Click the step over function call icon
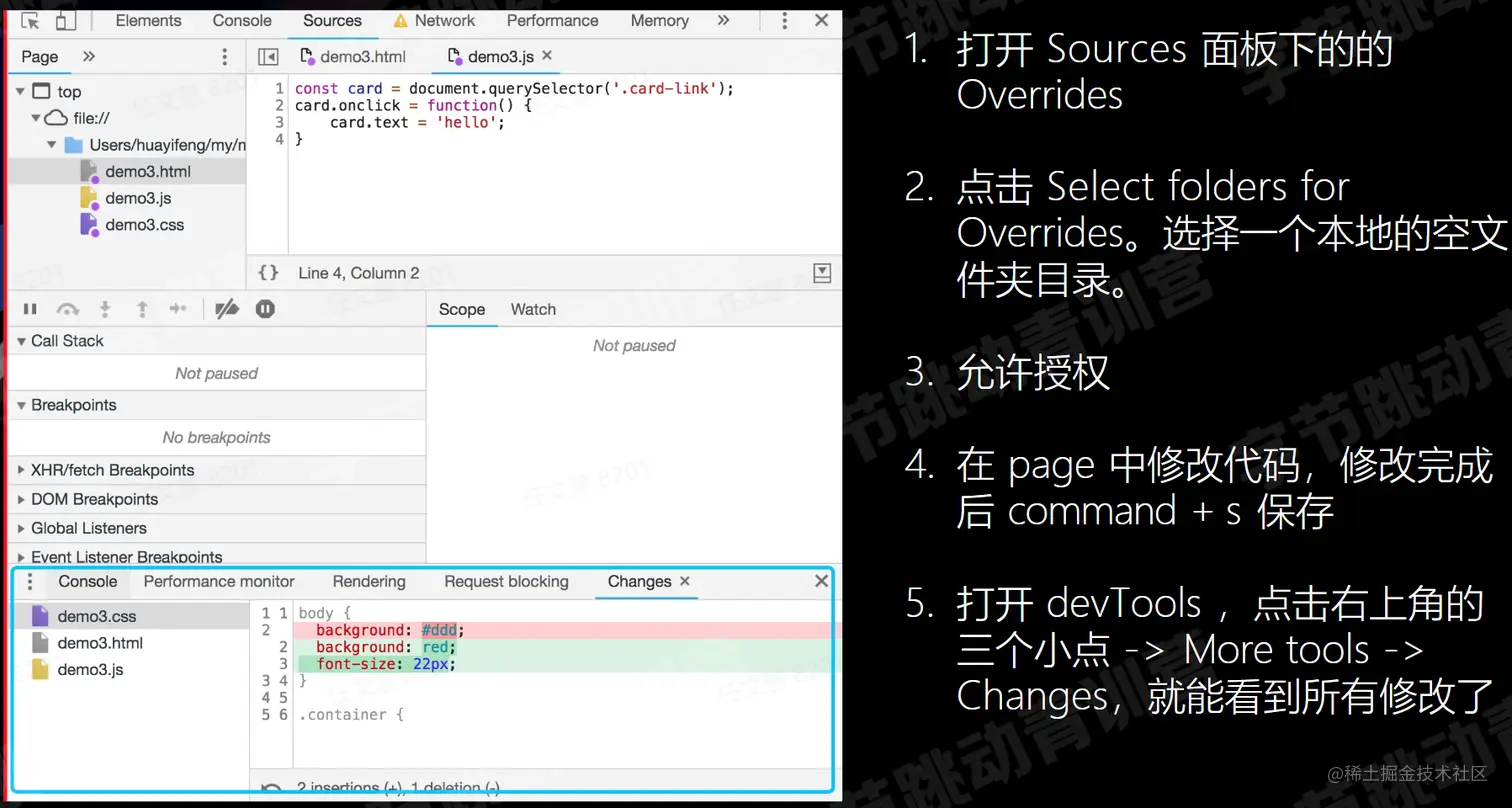 (x=67, y=310)
